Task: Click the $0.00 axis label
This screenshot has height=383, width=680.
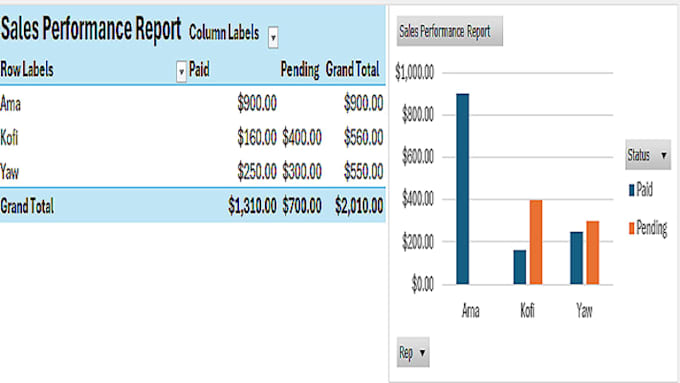Action: click(422, 285)
